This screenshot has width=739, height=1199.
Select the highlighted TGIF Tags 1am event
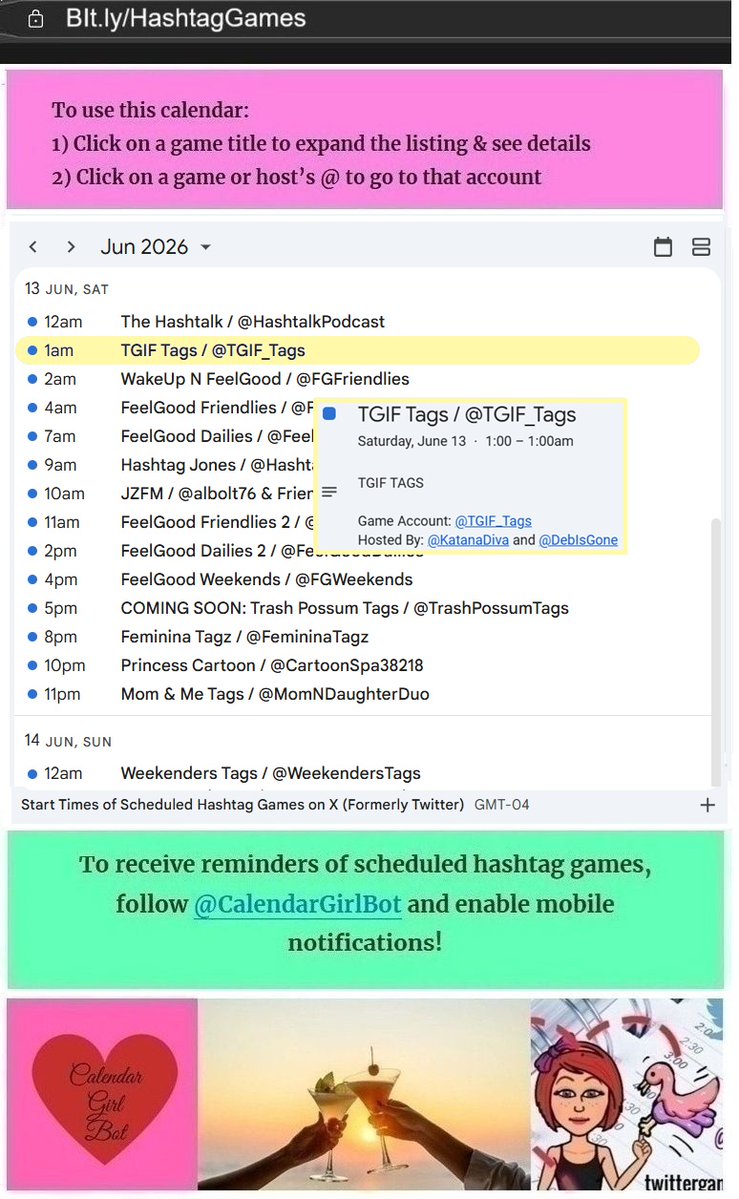coord(357,350)
